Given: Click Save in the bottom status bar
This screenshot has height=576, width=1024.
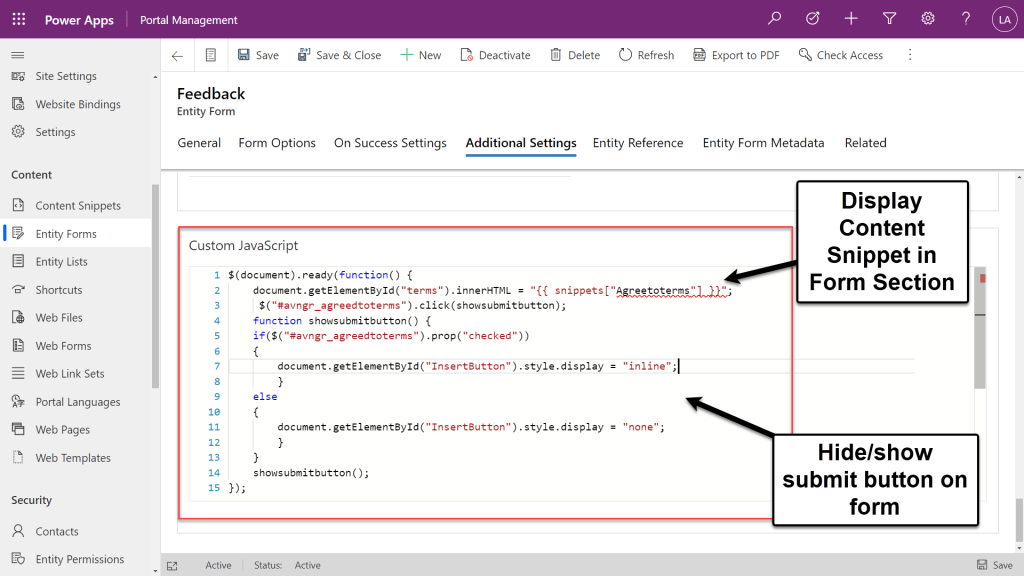Looking at the screenshot, I should coord(994,565).
